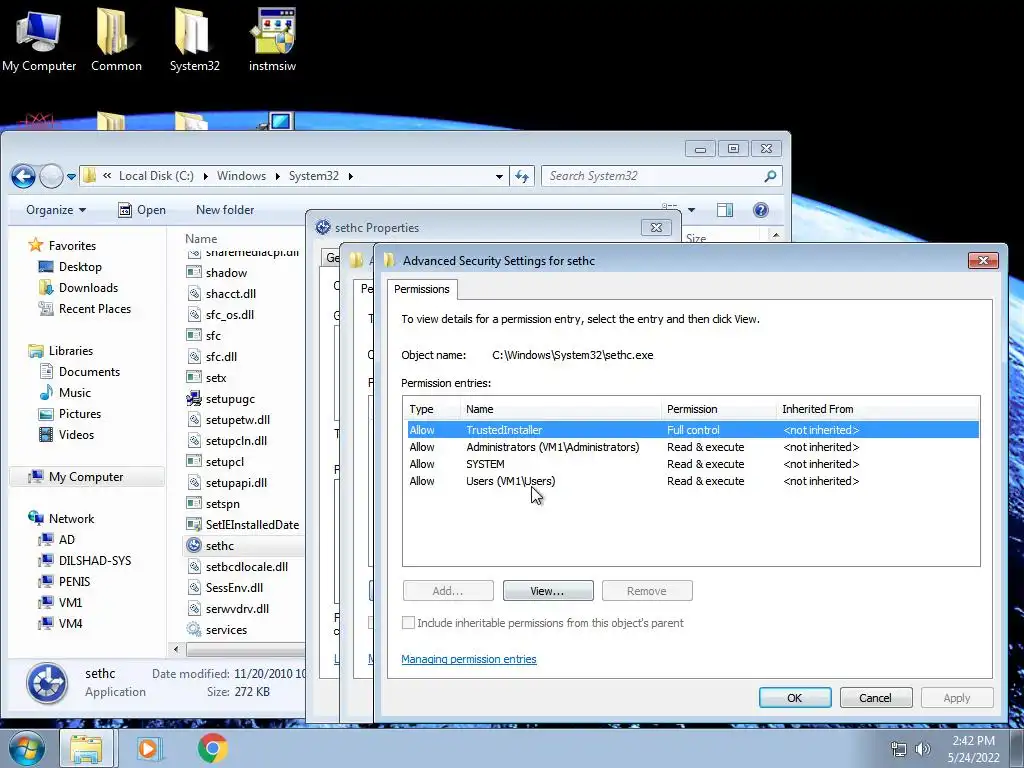Select shadow file in list
1024x768 pixels.
pyautogui.click(x=226, y=273)
